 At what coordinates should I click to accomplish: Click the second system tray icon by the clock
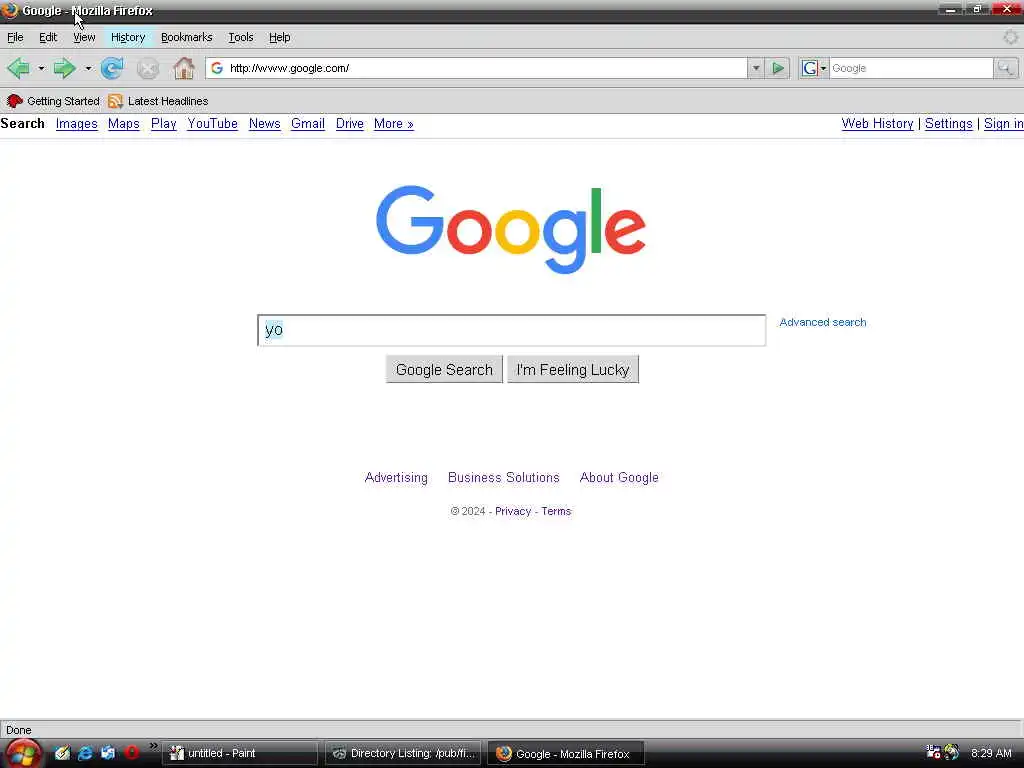[952, 753]
